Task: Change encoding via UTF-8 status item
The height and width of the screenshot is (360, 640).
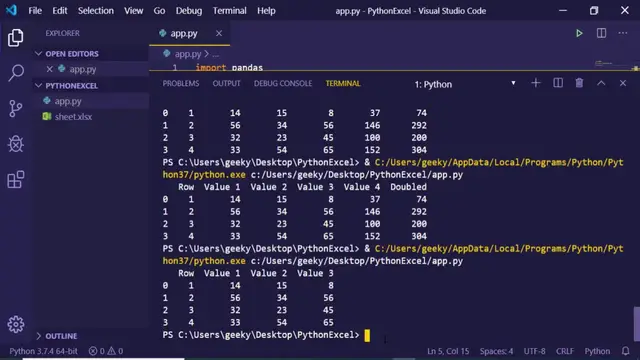Action: [534, 351]
